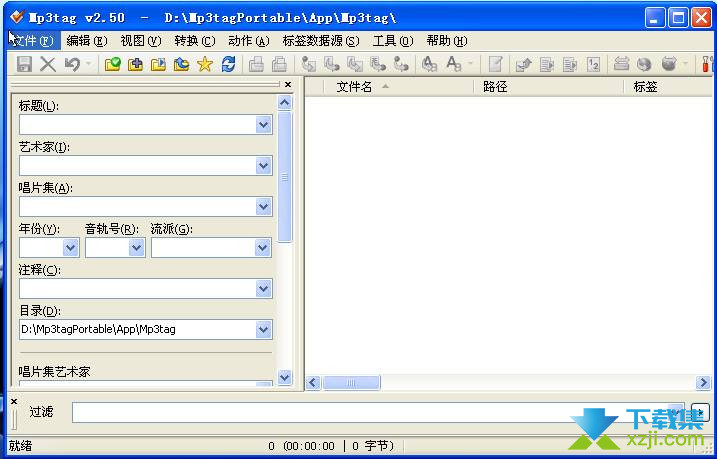This screenshot has height=459, width=717.
Task: Open the 工具(O) menu
Action: point(393,41)
